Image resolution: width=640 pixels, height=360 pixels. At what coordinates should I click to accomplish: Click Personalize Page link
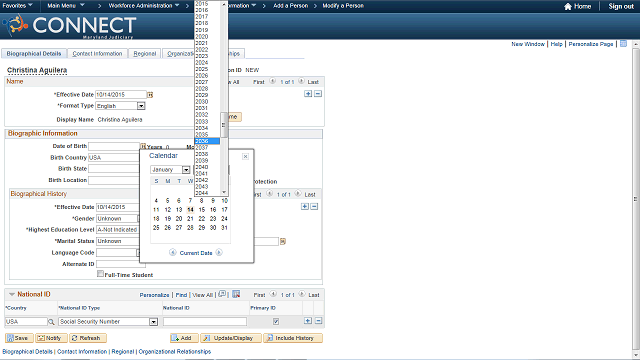point(591,44)
